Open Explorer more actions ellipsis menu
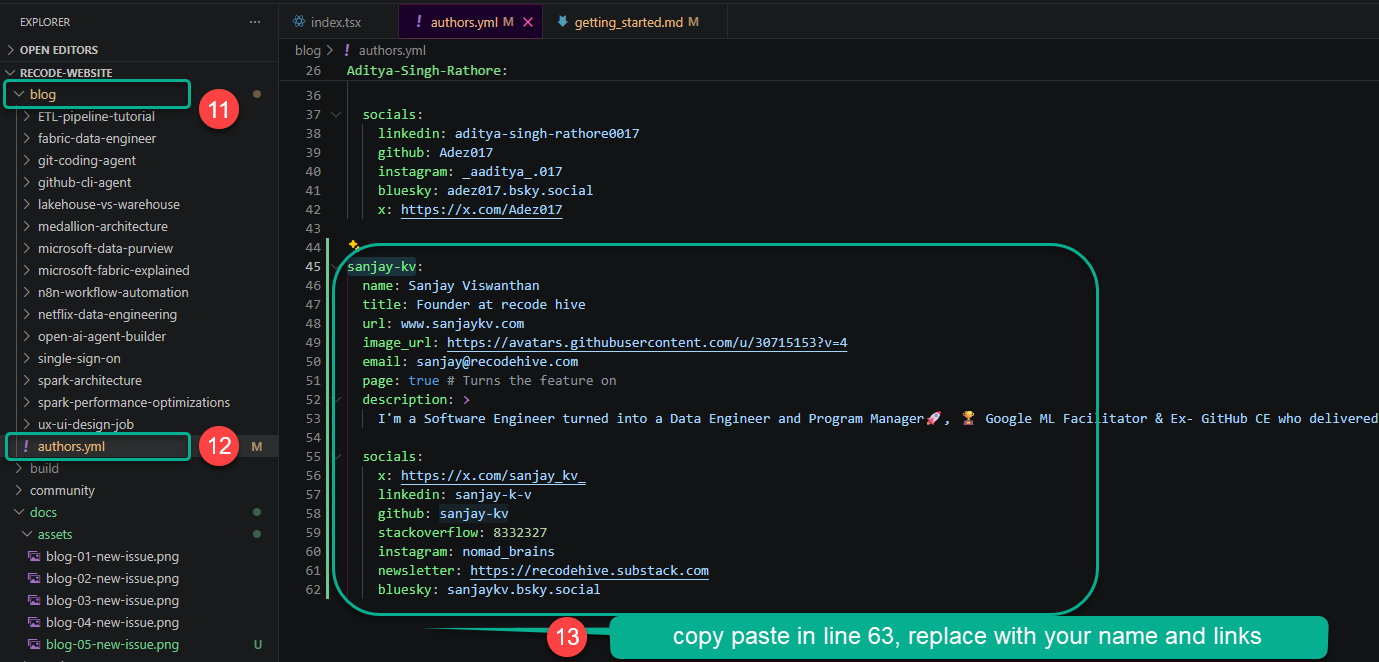1379x662 pixels. [255, 21]
